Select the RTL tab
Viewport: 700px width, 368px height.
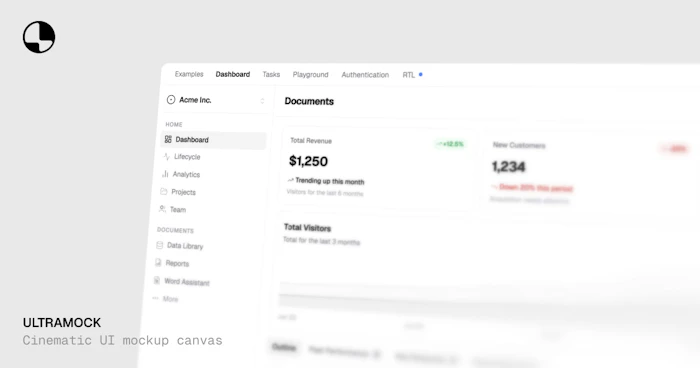point(408,75)
